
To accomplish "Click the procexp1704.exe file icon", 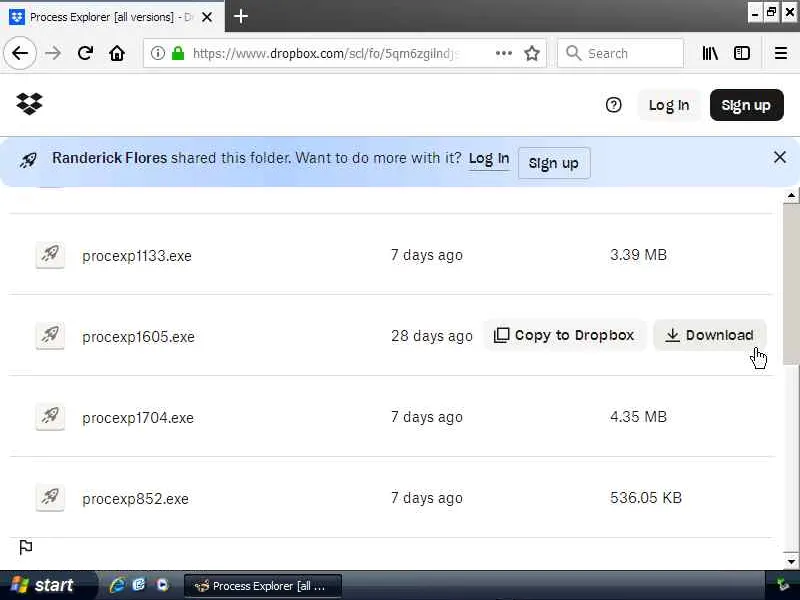I will coord(50,416).
